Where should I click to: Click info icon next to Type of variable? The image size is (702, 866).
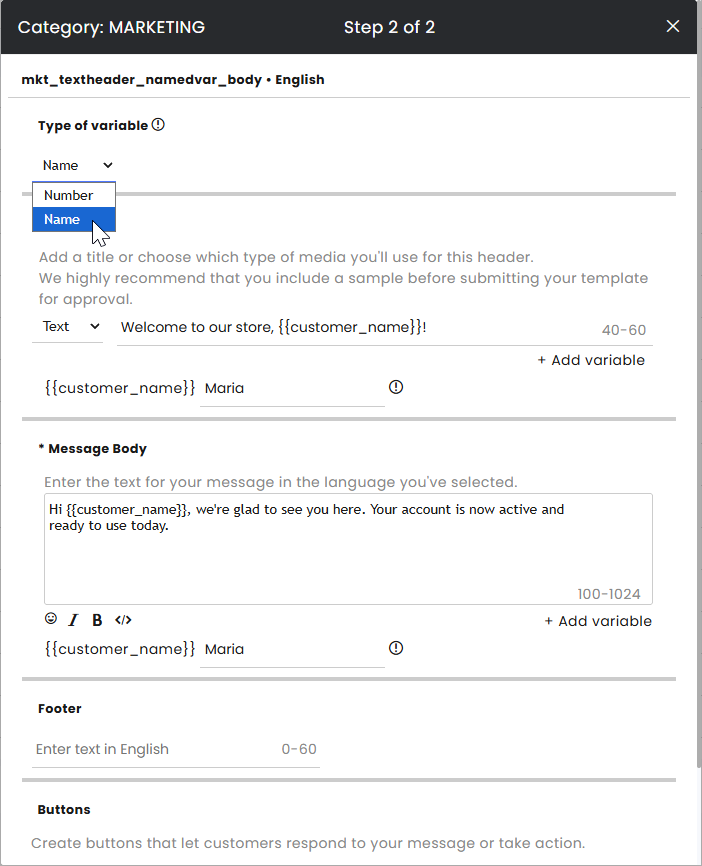click(x=158, y=125)
